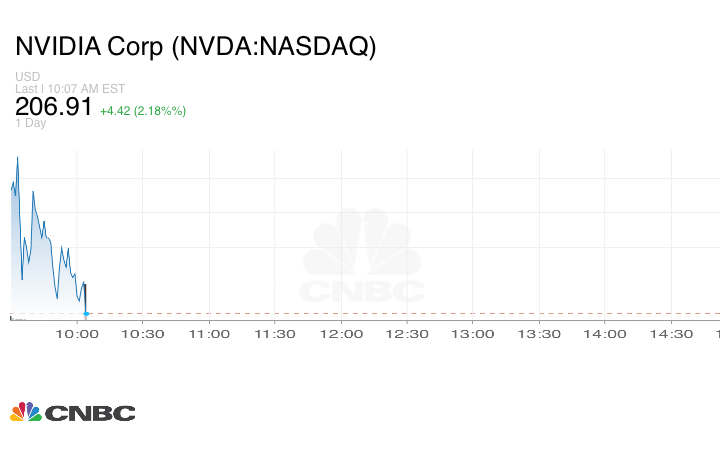Select the 11:00 time axis label

209,334
